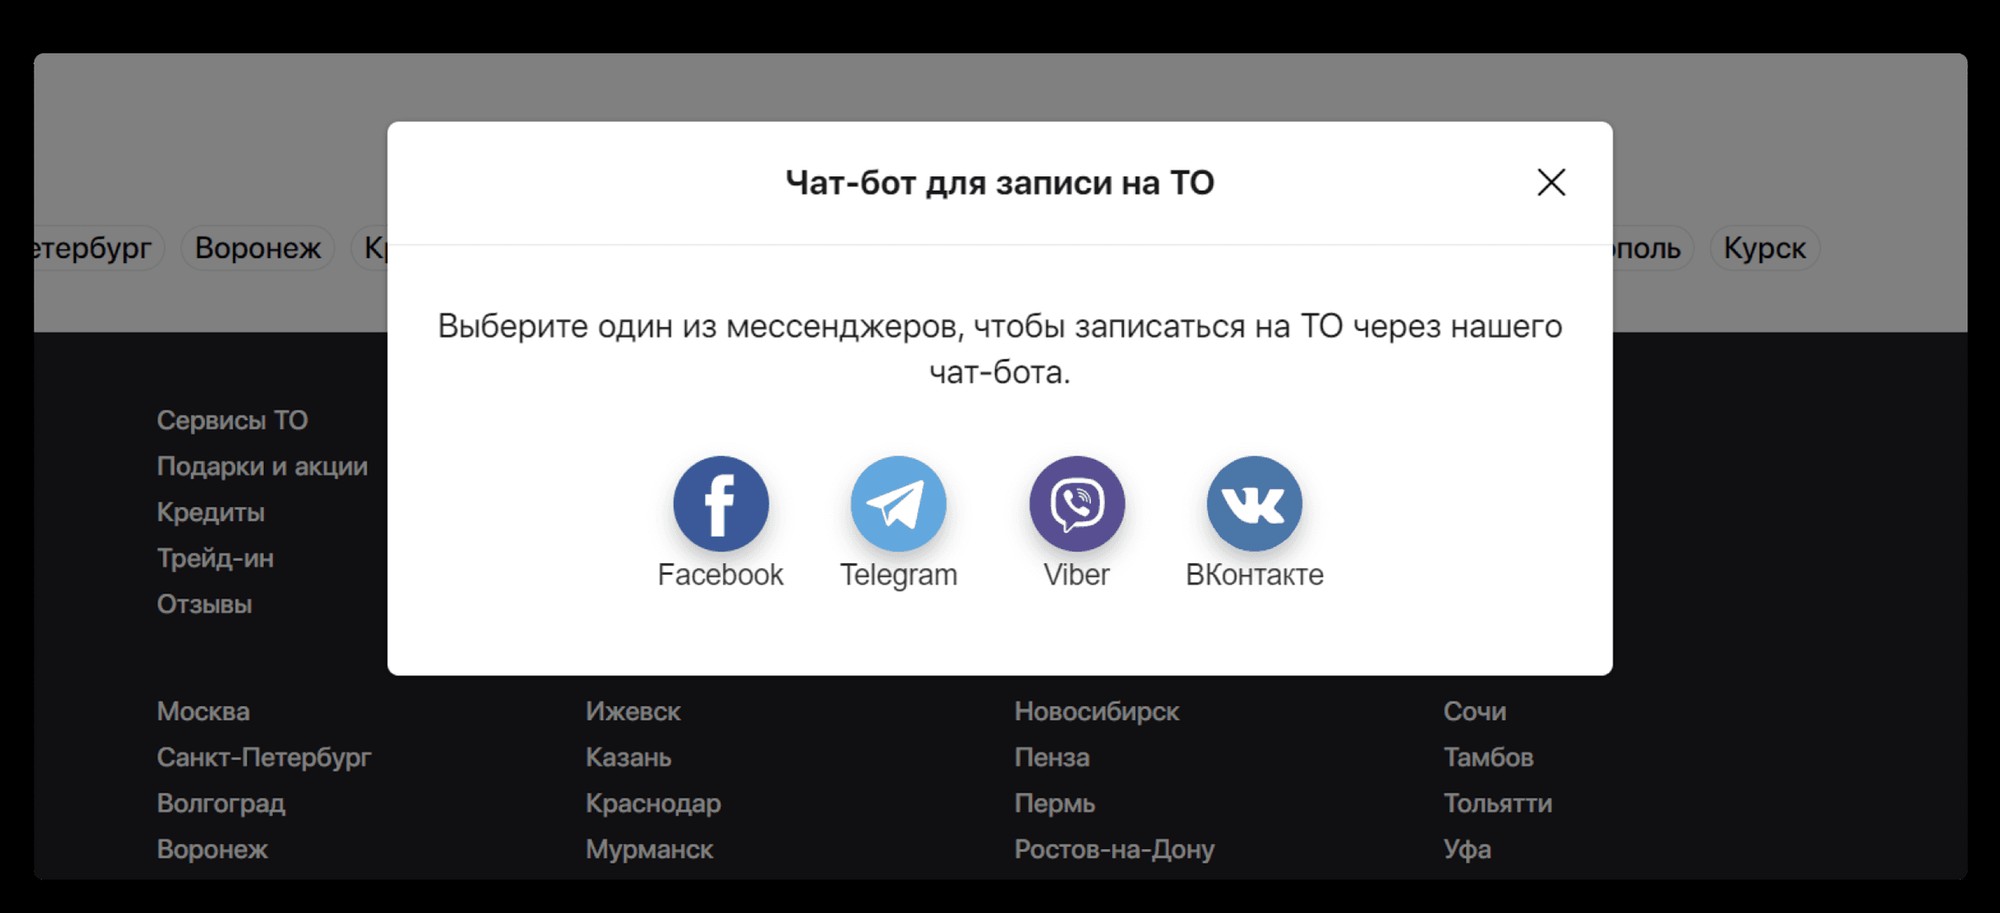Choose Пермь in footer city list
Viewport: 2000px width, 913px height.
1055,803
